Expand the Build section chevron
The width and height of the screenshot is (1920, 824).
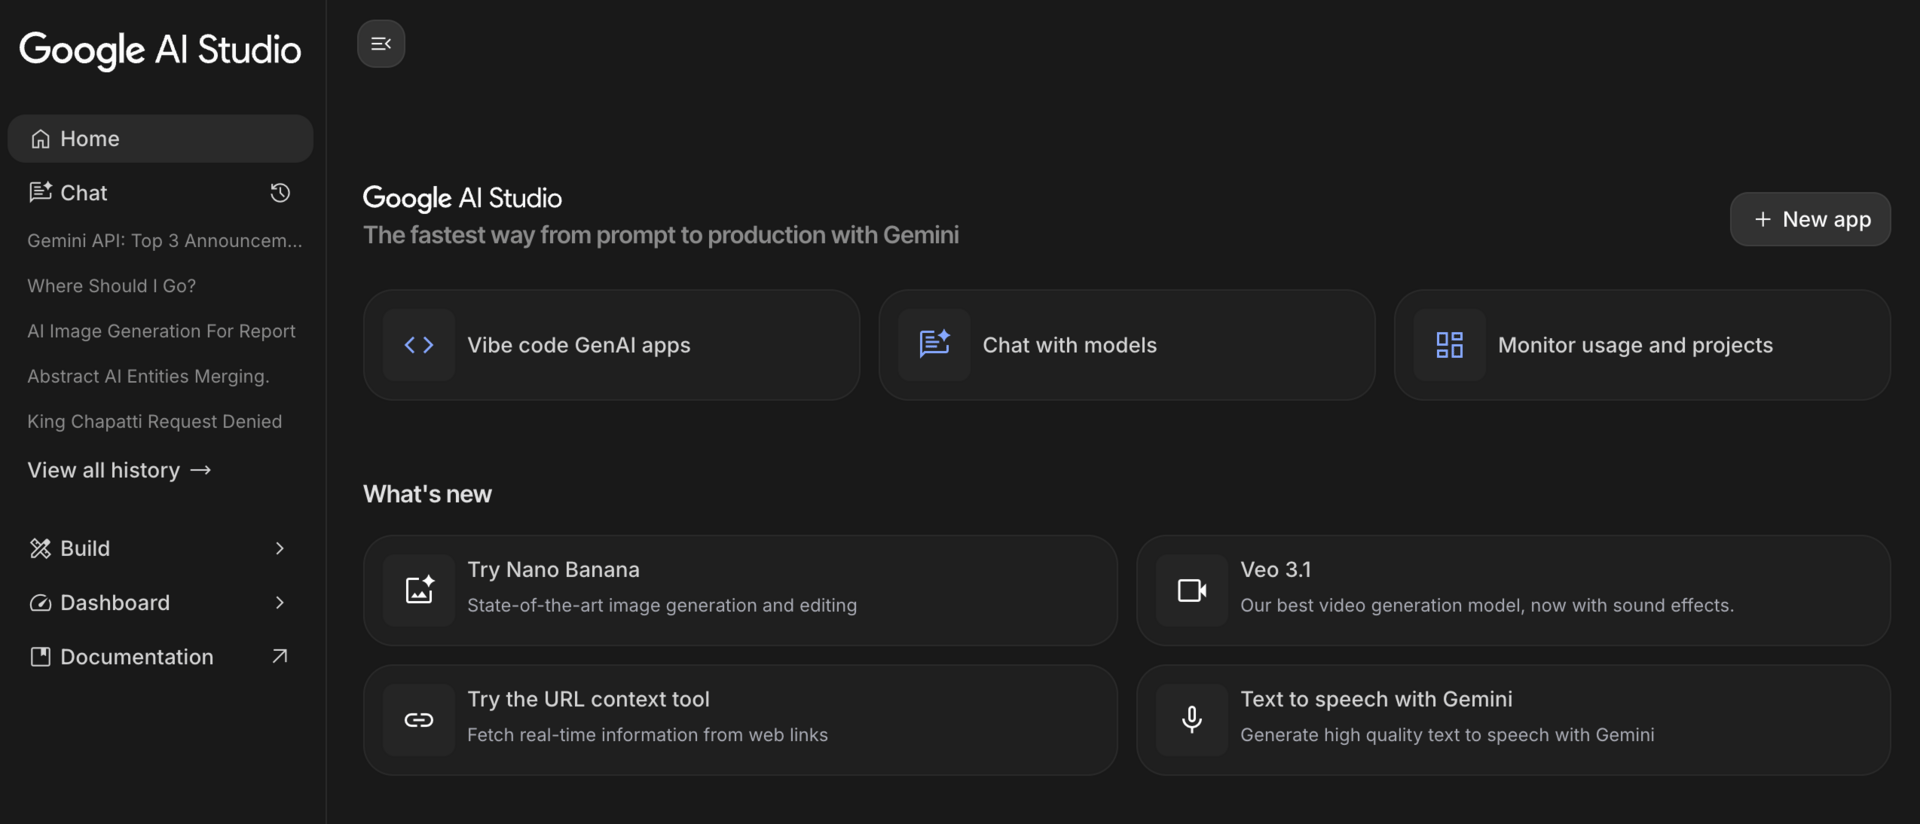tap(280, 548)
